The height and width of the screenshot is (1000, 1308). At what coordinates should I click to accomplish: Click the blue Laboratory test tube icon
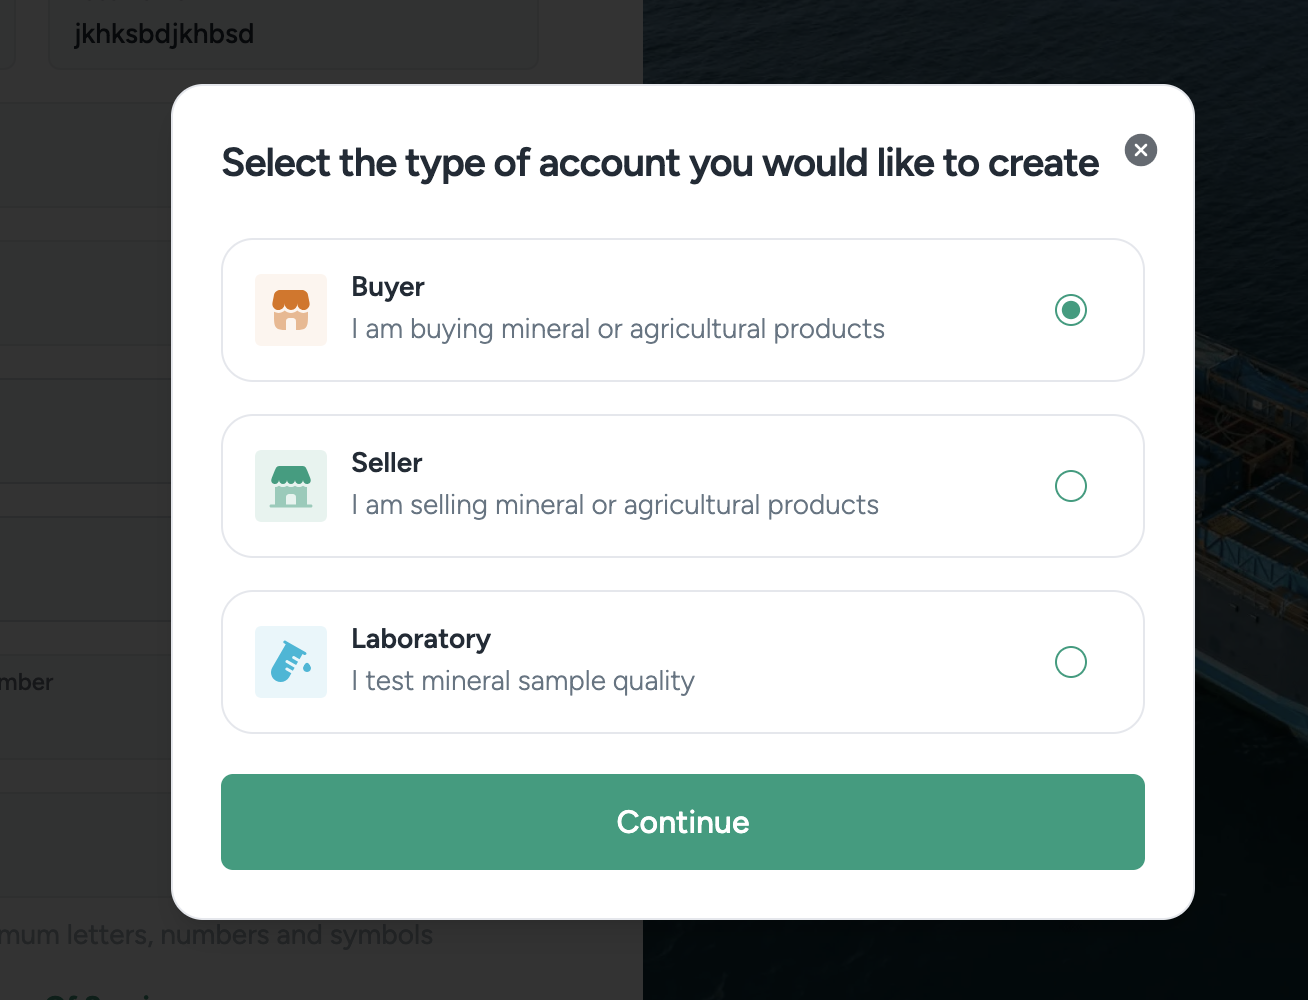point(291,662)
